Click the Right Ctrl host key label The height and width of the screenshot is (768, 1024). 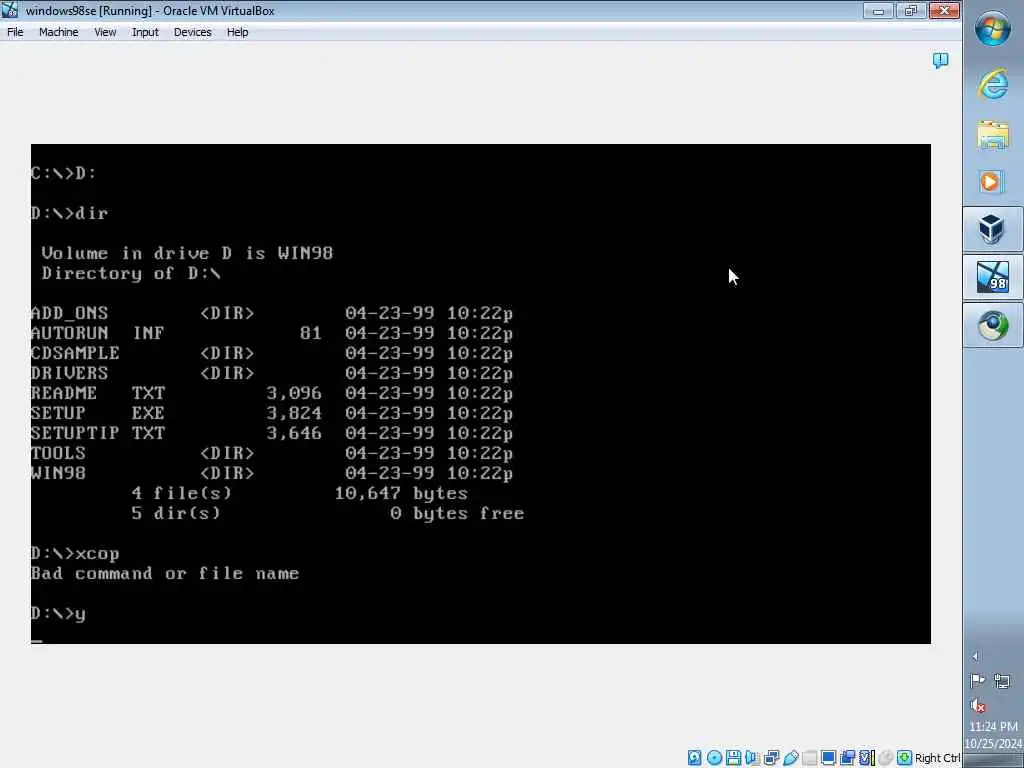coord(937,758)
